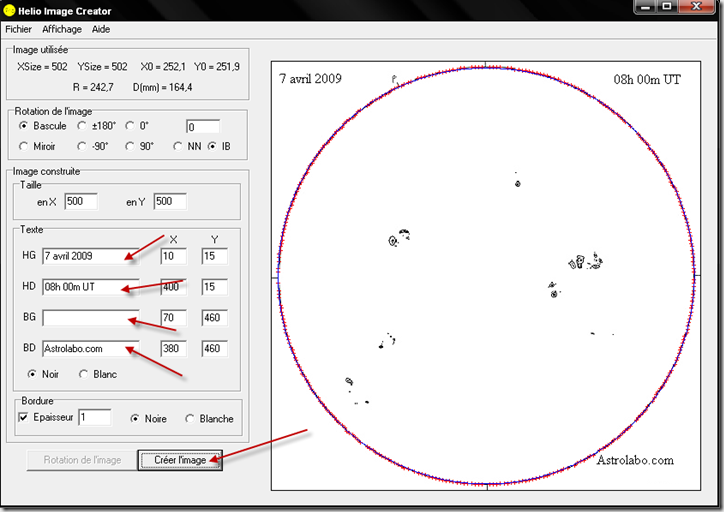Click the disabled Rotation de l'image button
The width and height of the screenshot is (724, 512).
coord(82,460)
